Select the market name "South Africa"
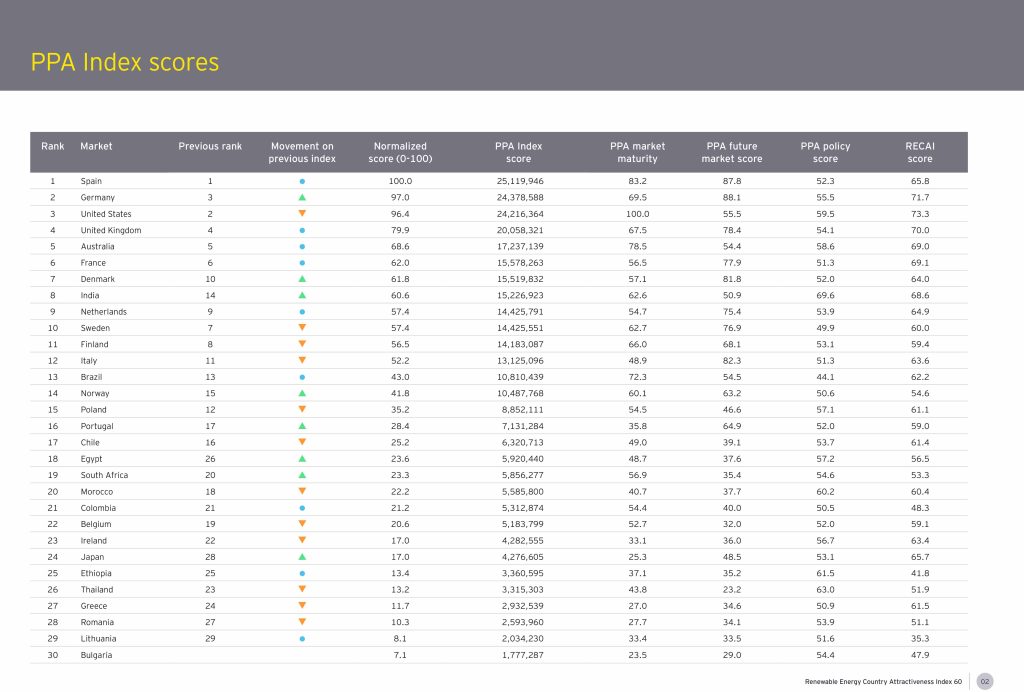The image size is (1024, 692). coord(104,475)
